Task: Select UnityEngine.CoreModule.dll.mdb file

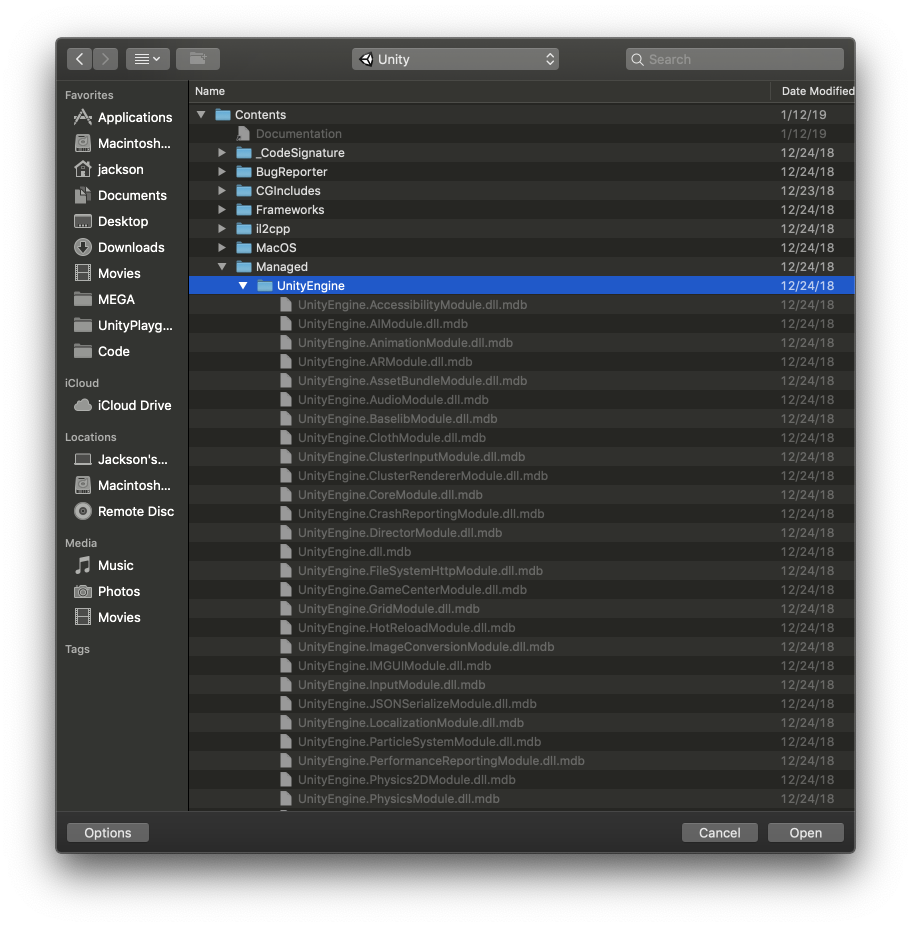Action: coord(522,494)
